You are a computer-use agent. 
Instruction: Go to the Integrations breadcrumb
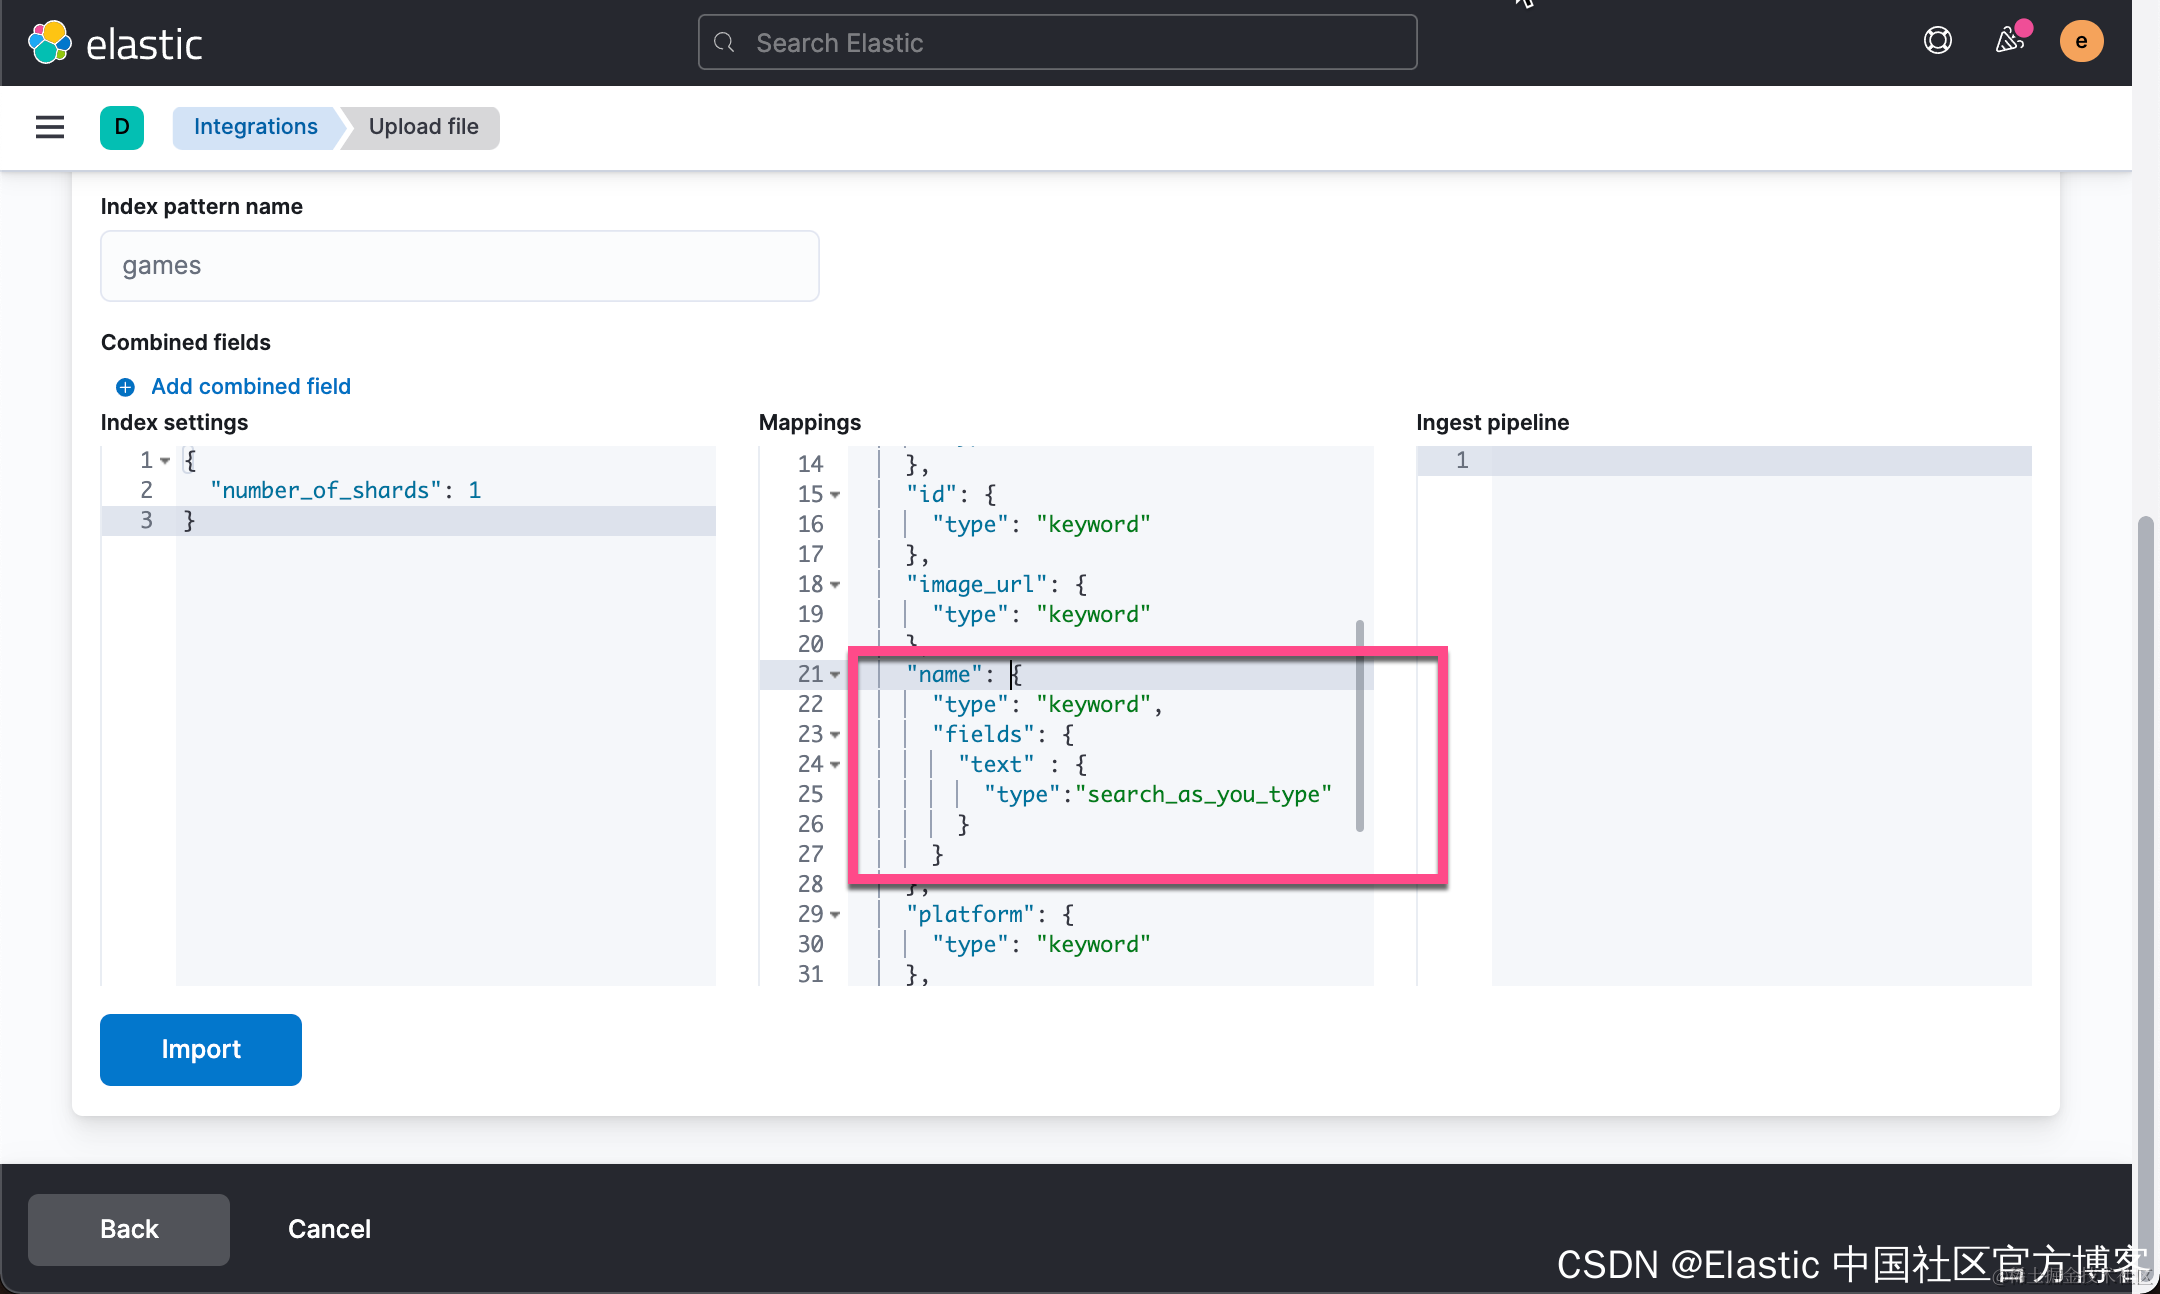(256, 127)
